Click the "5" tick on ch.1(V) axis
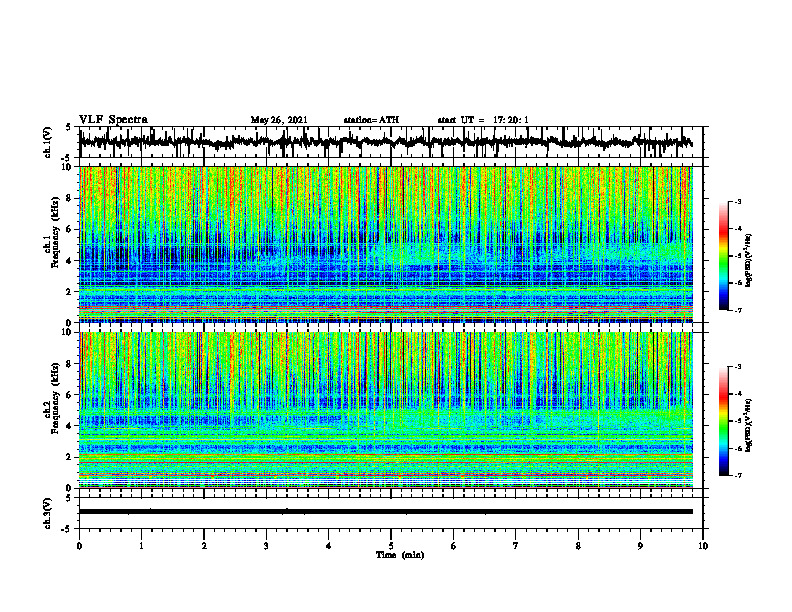Viewport: 792px width, 612px height. click(x=68, y=127)
